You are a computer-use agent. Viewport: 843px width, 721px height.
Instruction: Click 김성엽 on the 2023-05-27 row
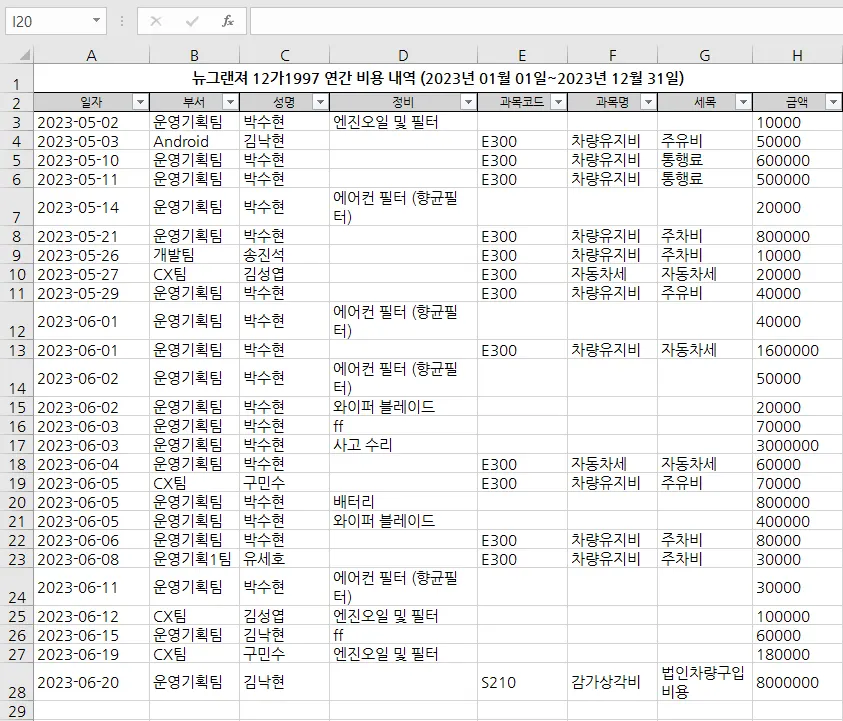click(x=284, y=274)
